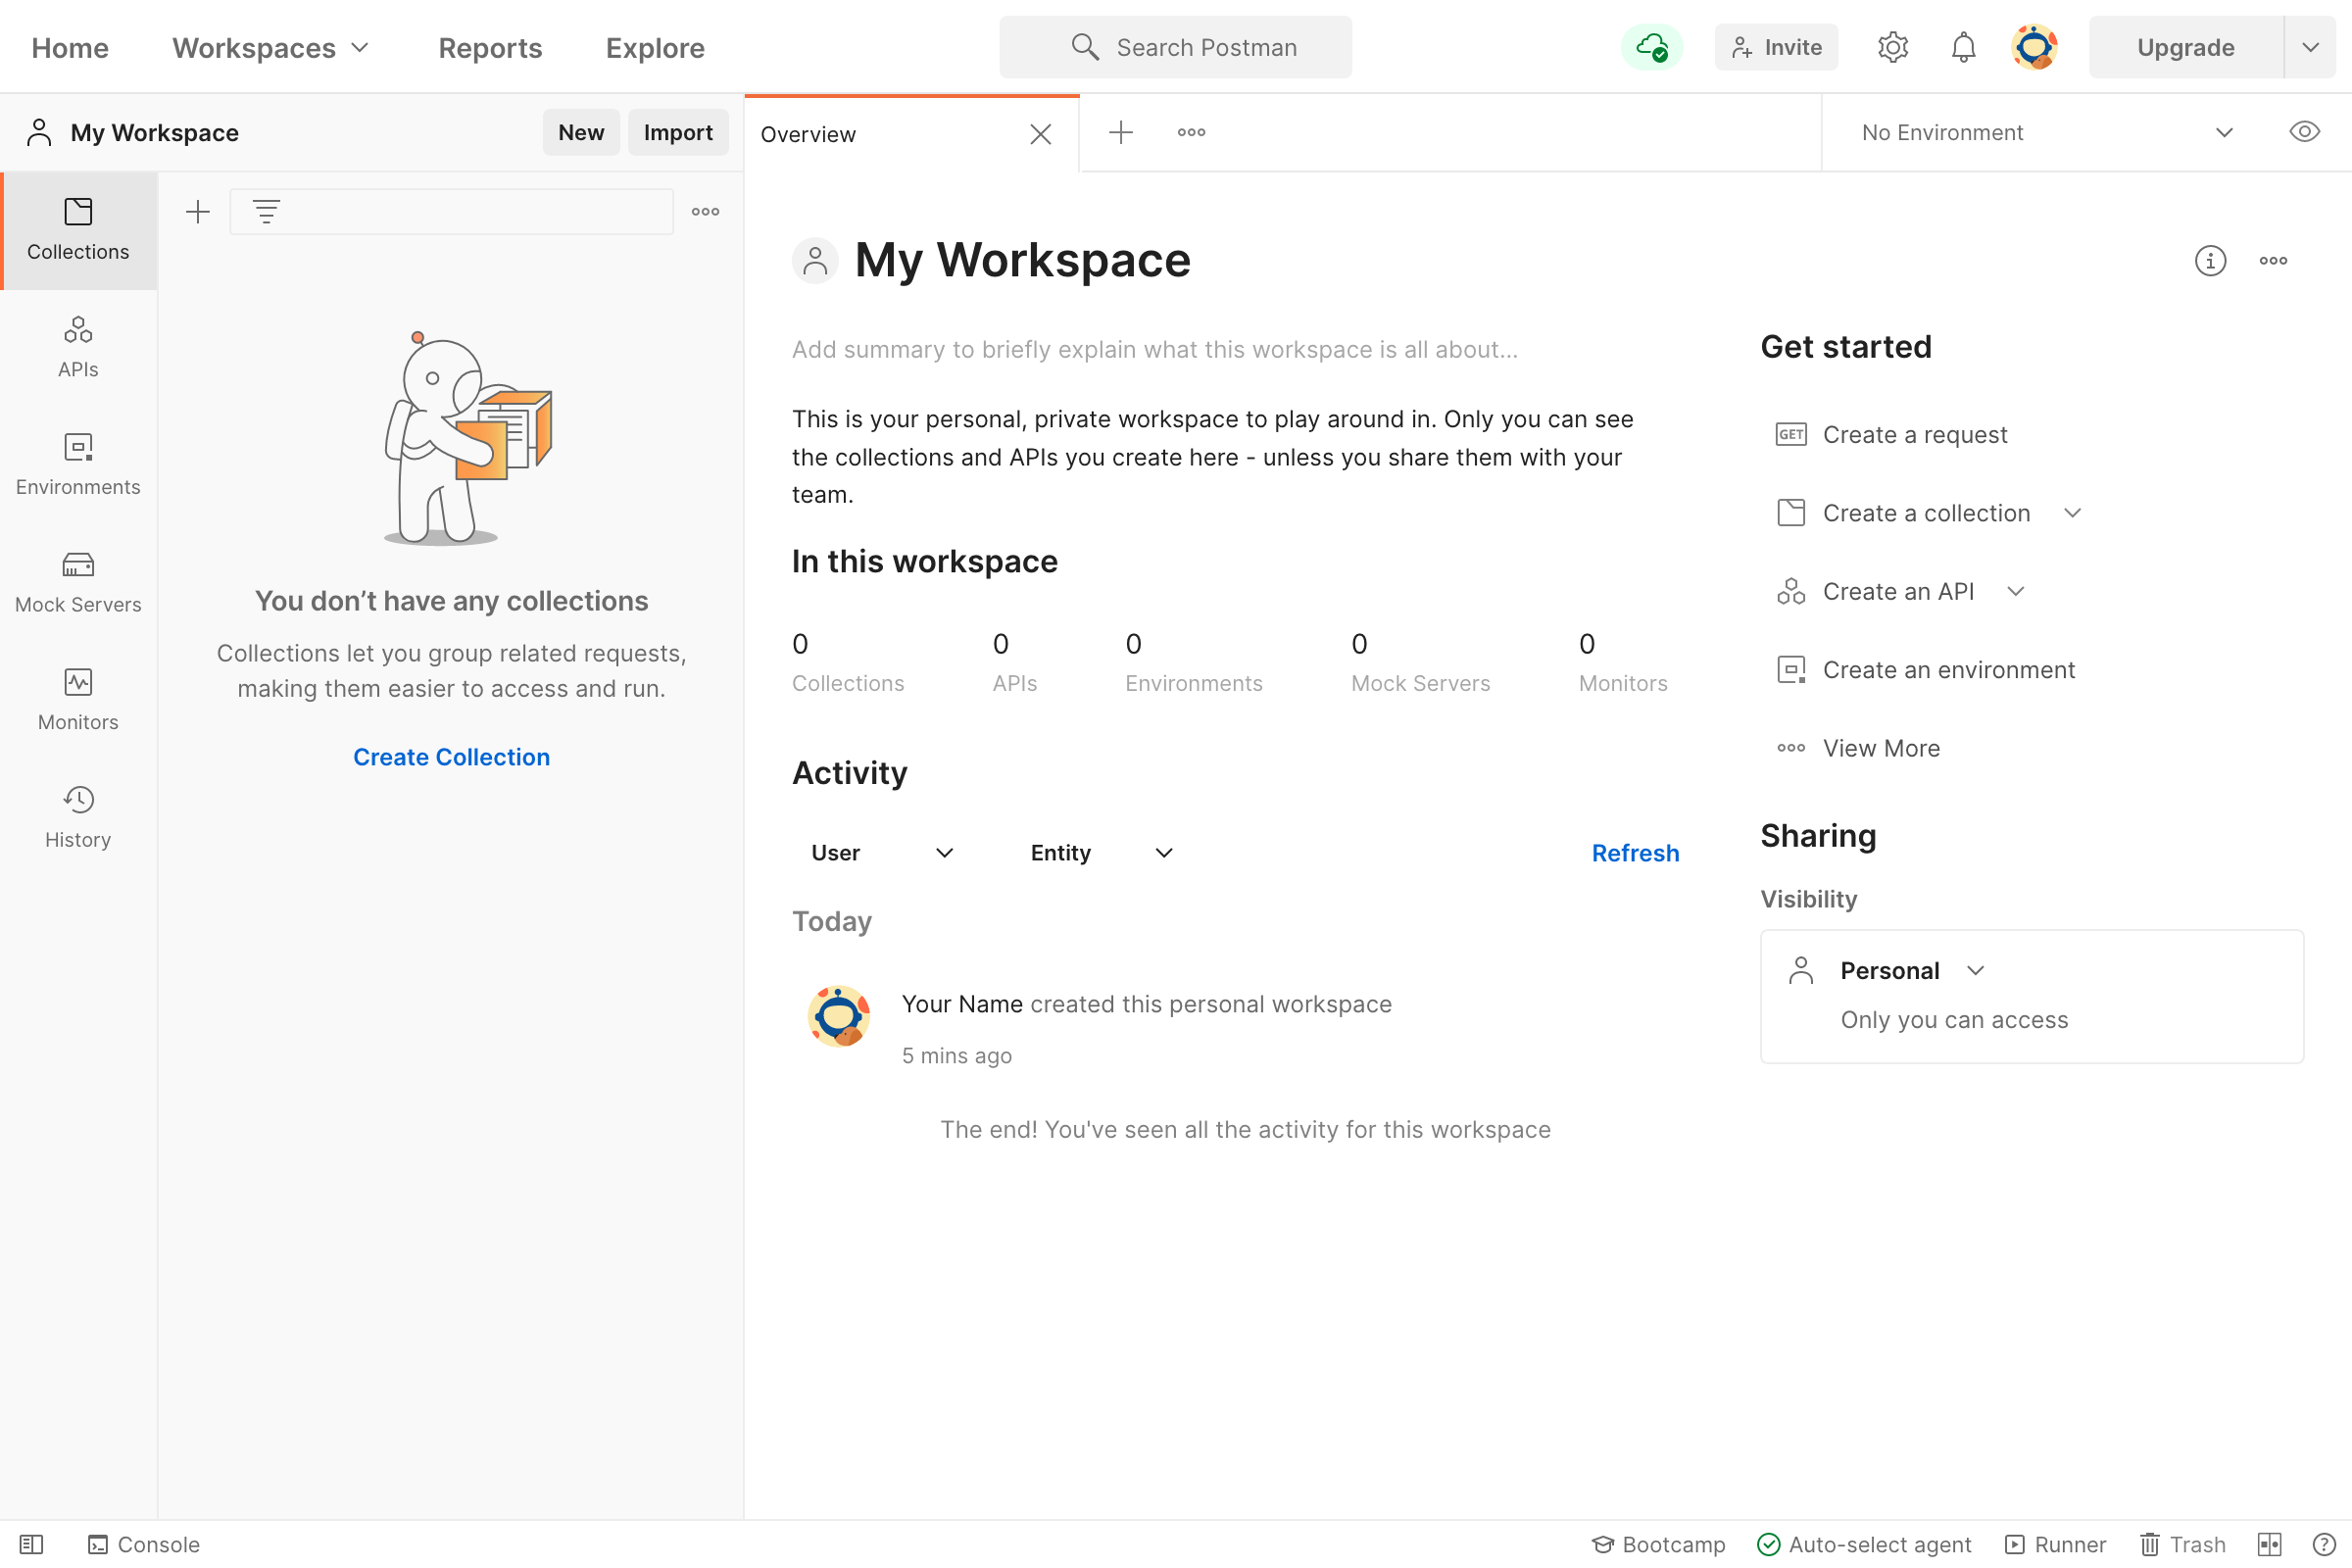Click the Invite button

[x=1776, y=47]
